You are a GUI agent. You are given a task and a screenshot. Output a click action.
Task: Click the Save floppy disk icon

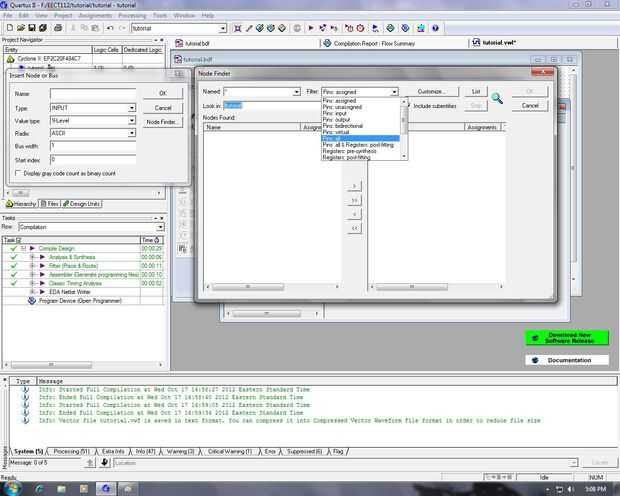tap(32, 28)
